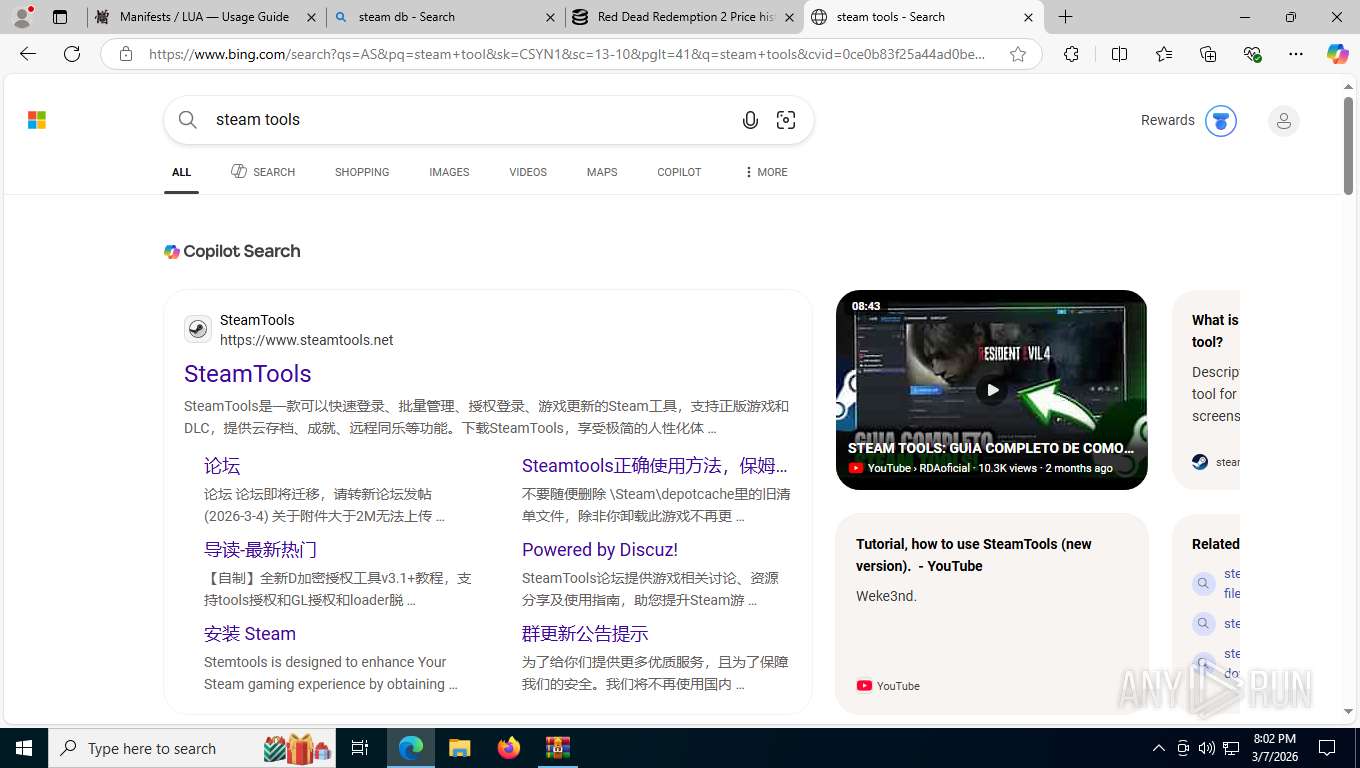Open the 群更新公告提示 sitelink

(585, 634)
